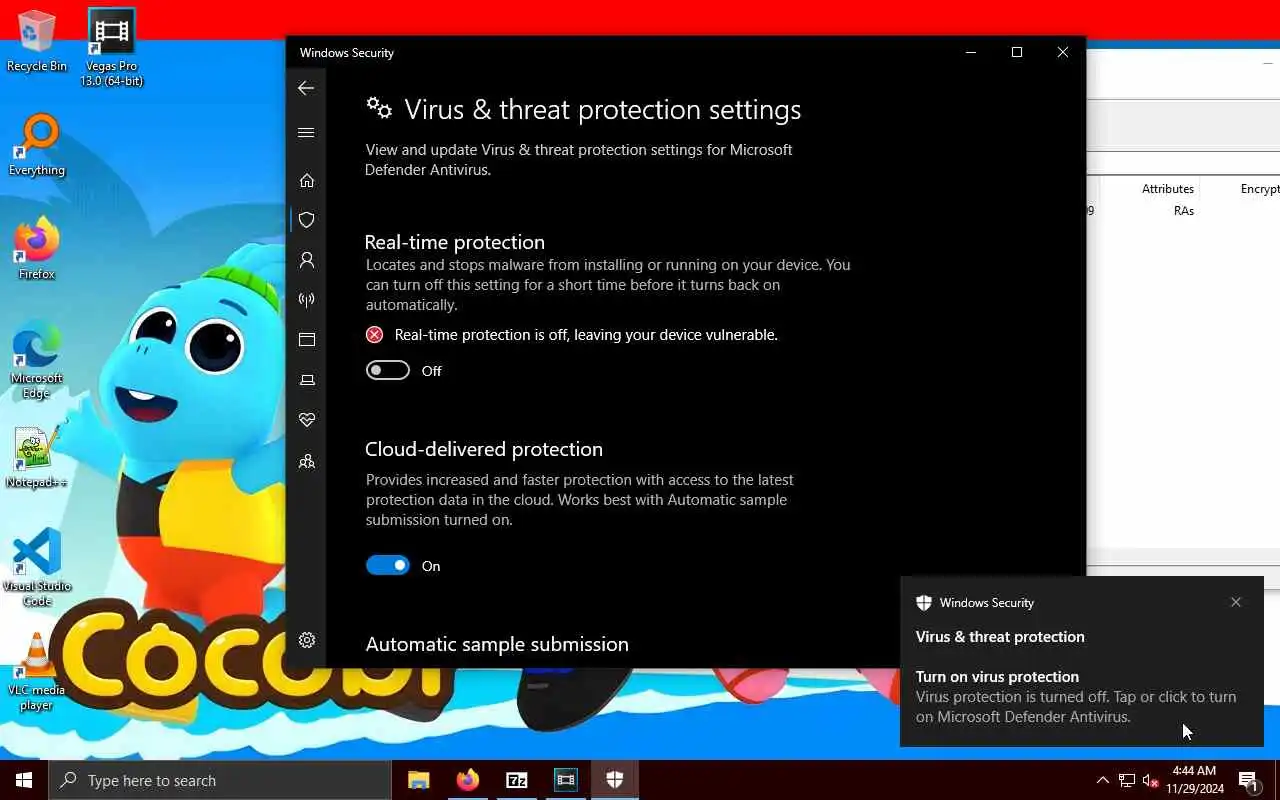Show hidden system tray icons
This screenshot has width=1280, height=800.
pyautogui.click(x=1103, y=780)
